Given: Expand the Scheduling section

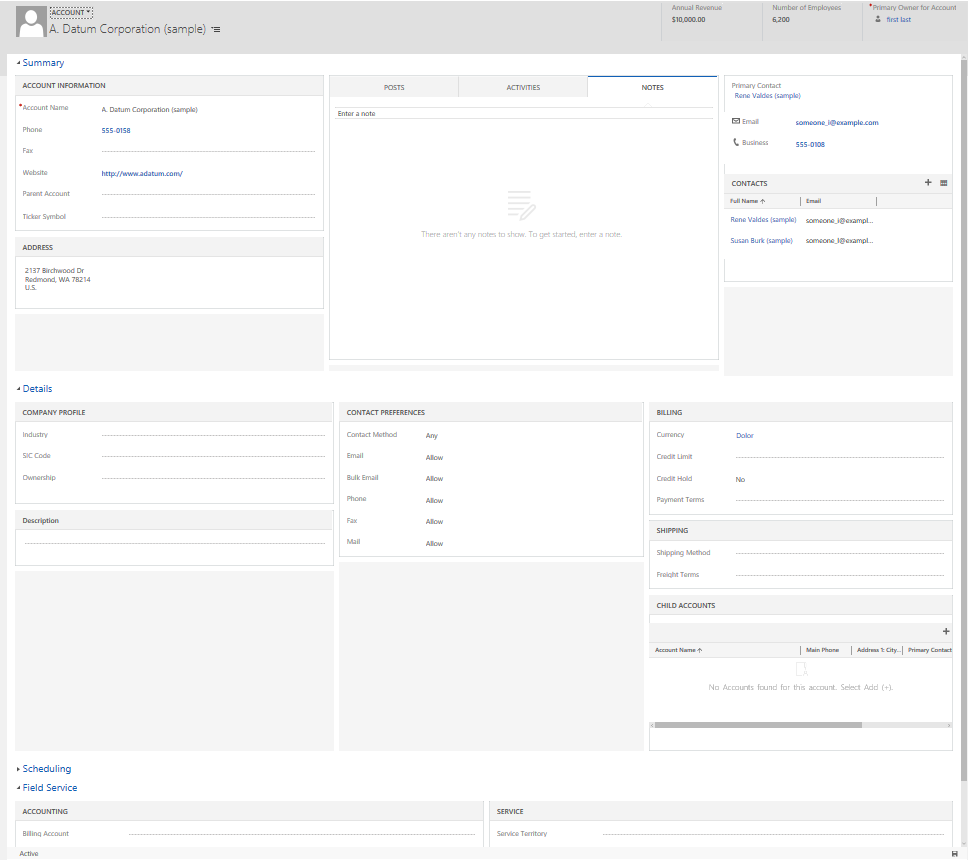Looking at the screenshot, I should (x=46, y=769).
